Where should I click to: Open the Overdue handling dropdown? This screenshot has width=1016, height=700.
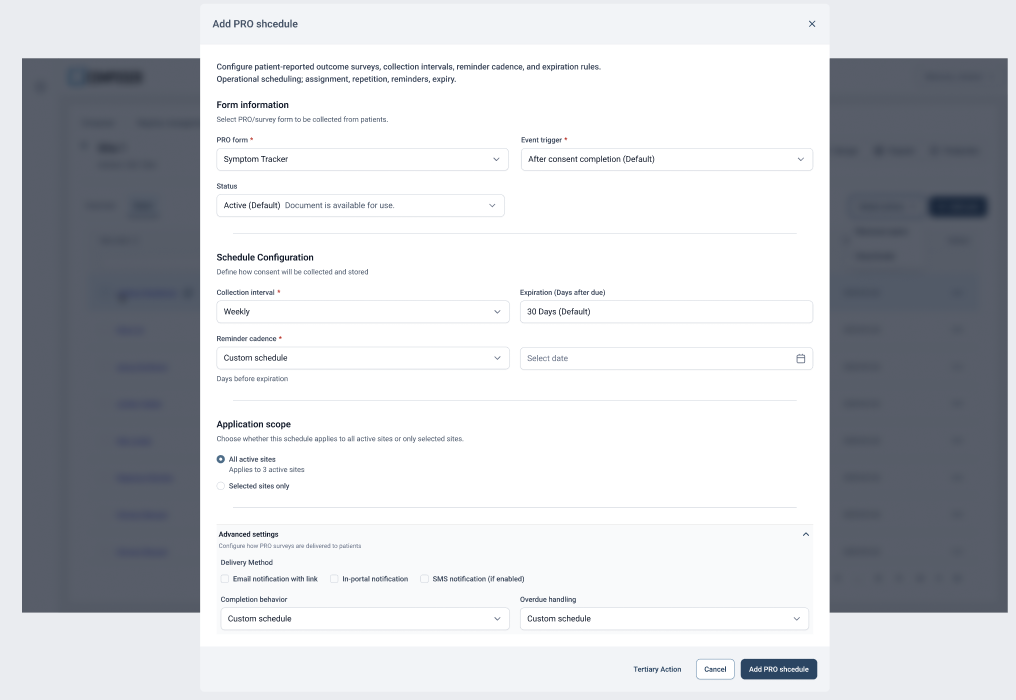coord(664,619)
